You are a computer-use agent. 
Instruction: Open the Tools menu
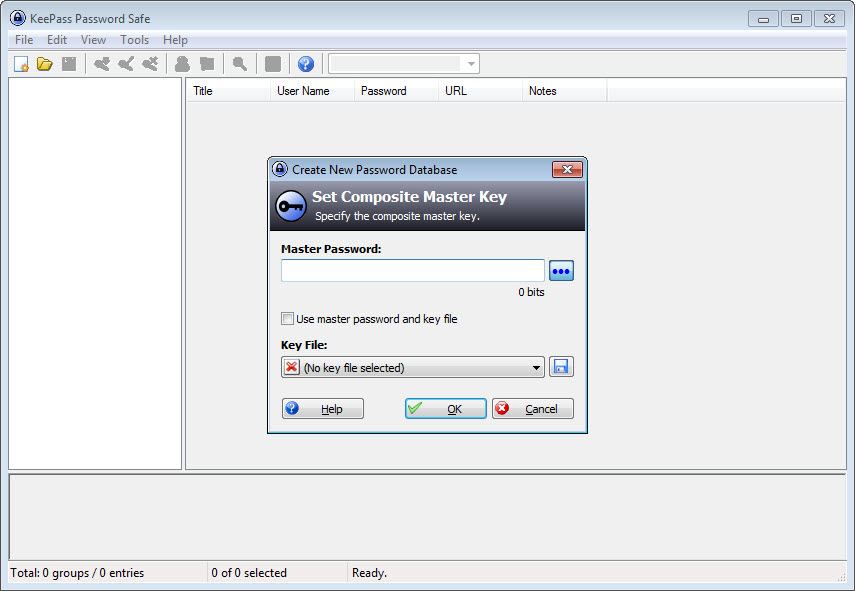[135, 40]
